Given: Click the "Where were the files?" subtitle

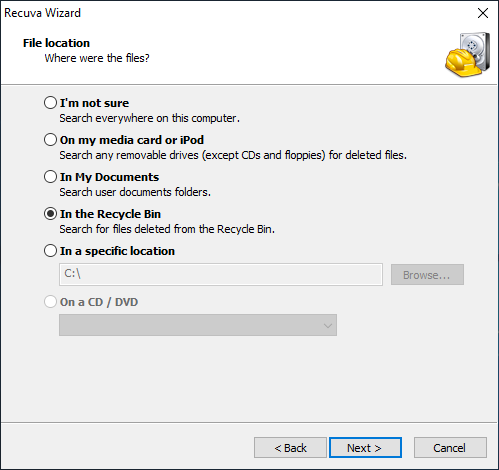Looking at the screenshot, I should (97, 58).
